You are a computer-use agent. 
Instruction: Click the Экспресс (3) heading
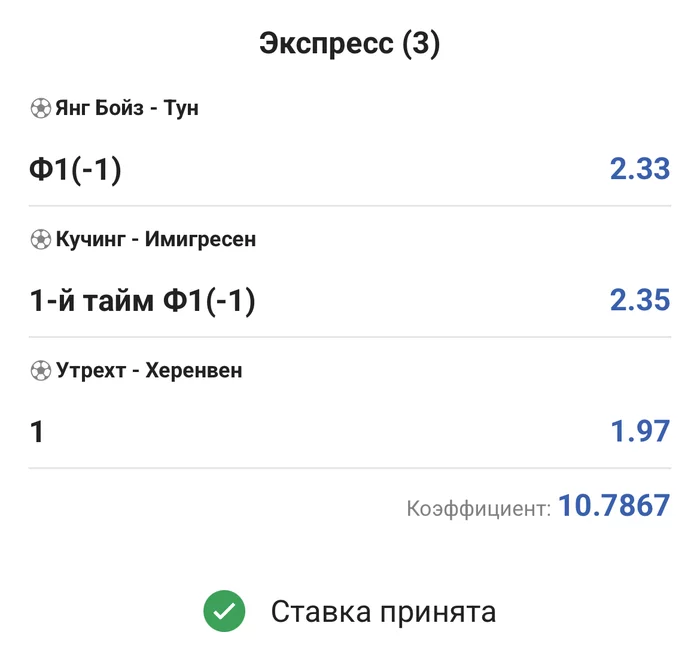[350, 44]
